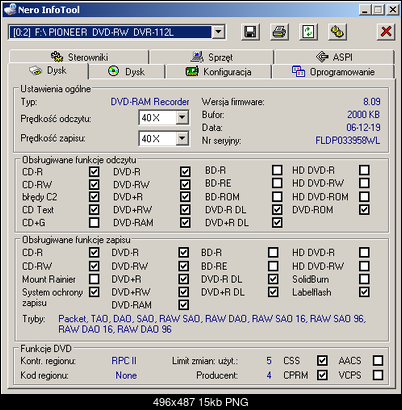
Task: Toggle the błędy C2 checkbox
Action: [94, 197]
